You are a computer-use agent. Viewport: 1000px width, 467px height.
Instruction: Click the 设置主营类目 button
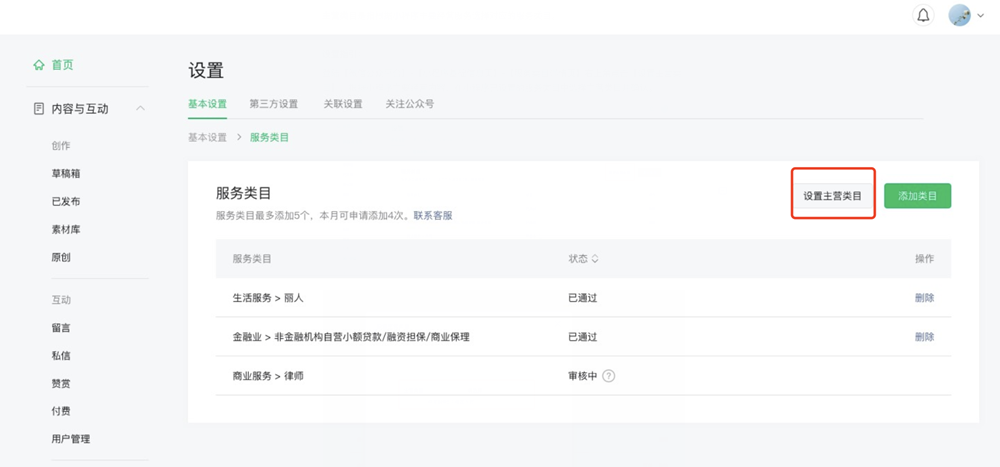(x=832, y=196)
